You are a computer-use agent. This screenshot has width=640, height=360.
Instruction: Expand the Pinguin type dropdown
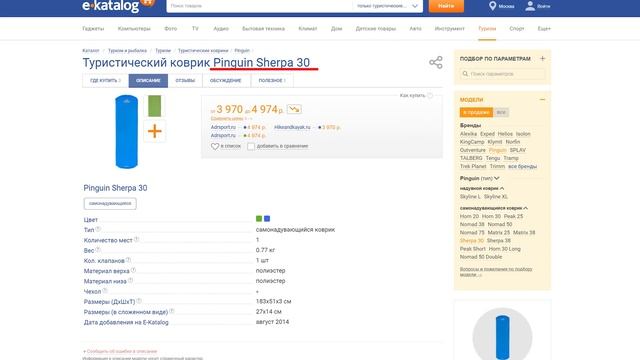pos(497,178)
